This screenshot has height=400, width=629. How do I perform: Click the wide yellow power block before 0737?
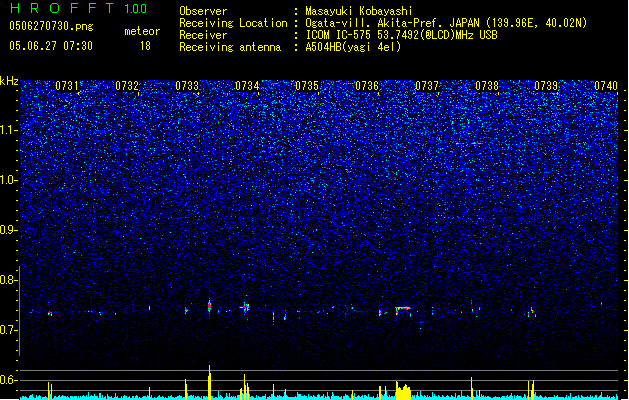403,391
